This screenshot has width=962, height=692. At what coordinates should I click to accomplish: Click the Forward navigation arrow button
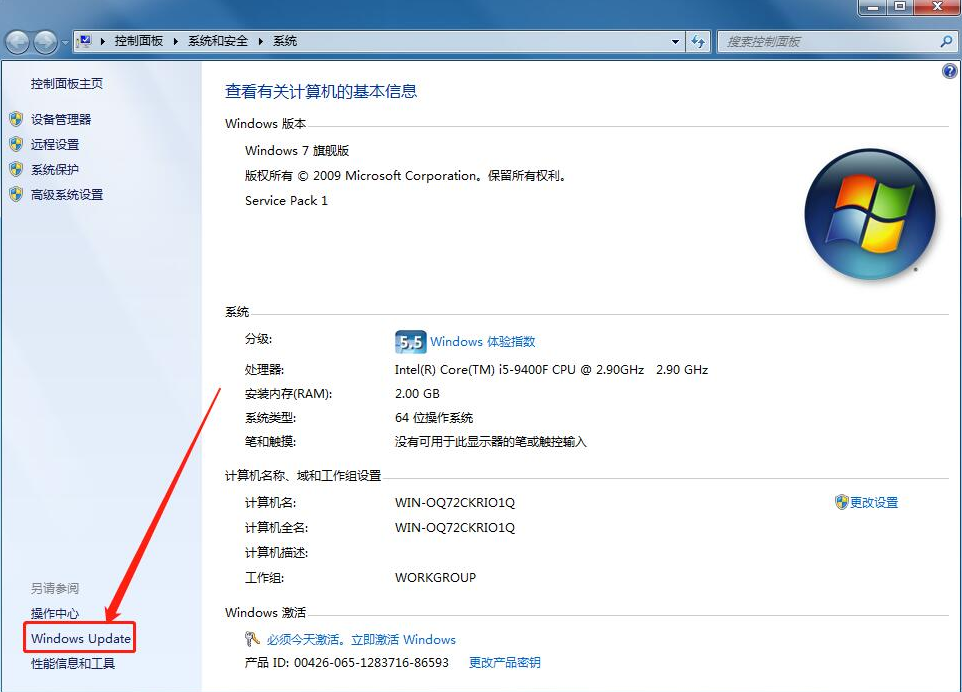[x=46, y=42]
